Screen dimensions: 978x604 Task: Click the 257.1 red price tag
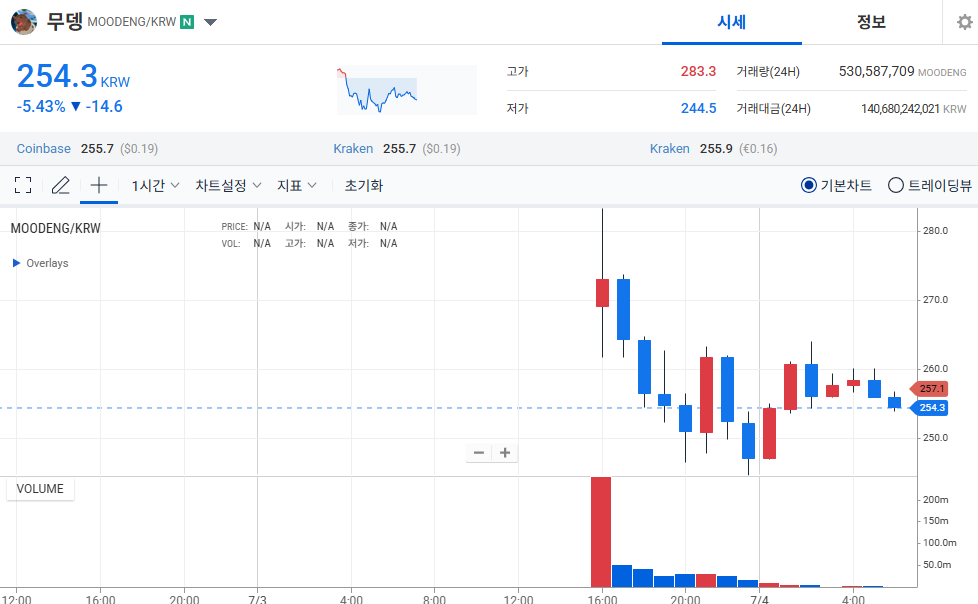click(x=930, y=389)
